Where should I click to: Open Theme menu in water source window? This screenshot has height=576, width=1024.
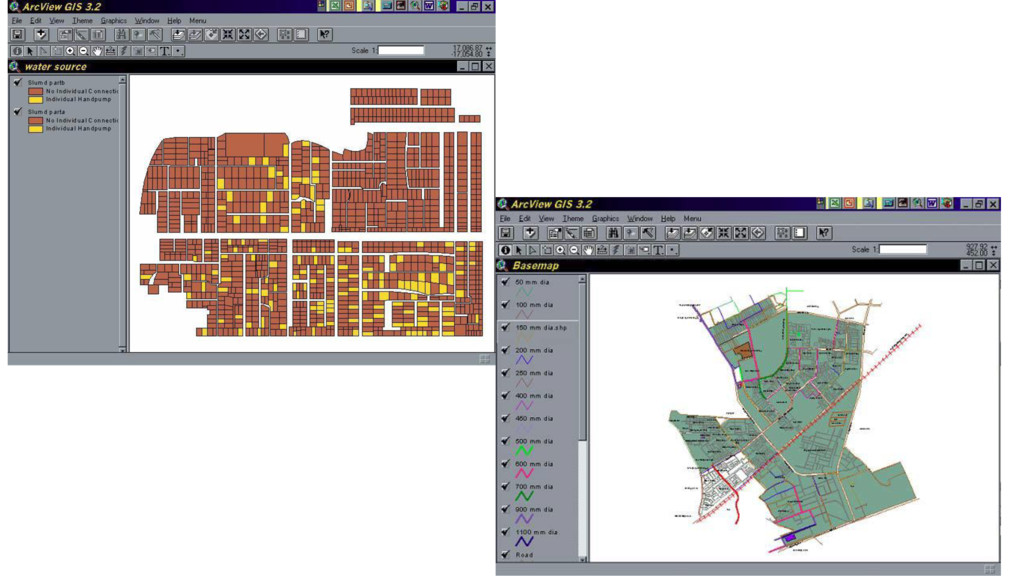(x=82, y=21)
